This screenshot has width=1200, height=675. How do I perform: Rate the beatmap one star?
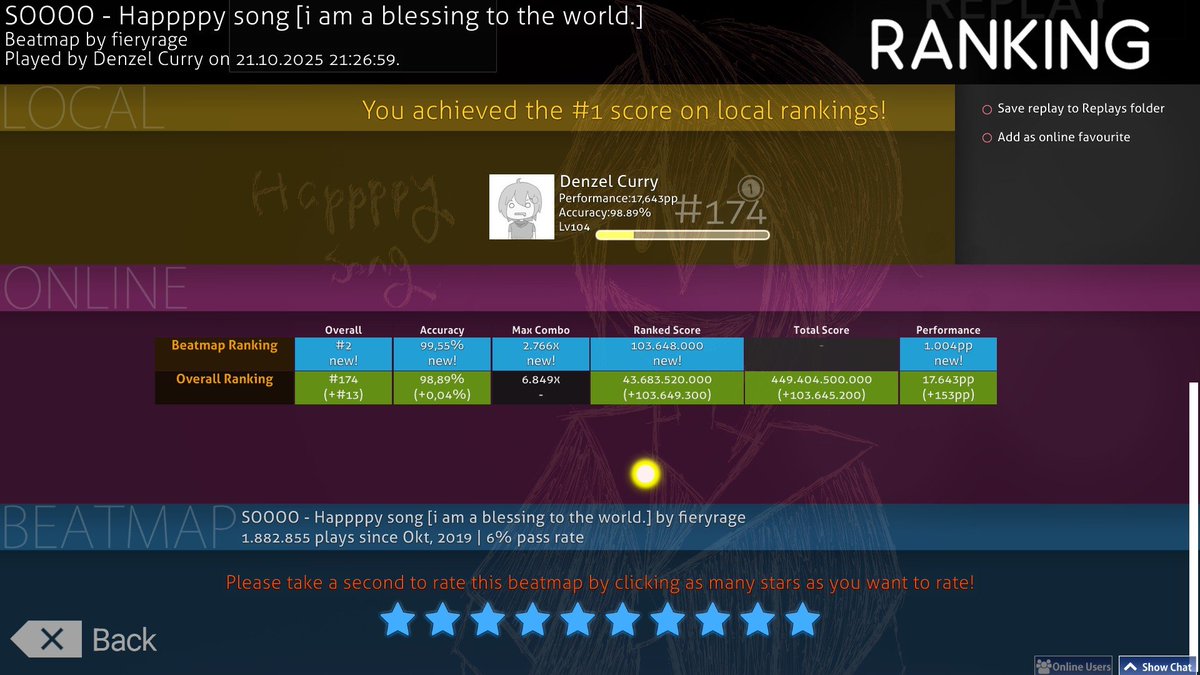398,620
